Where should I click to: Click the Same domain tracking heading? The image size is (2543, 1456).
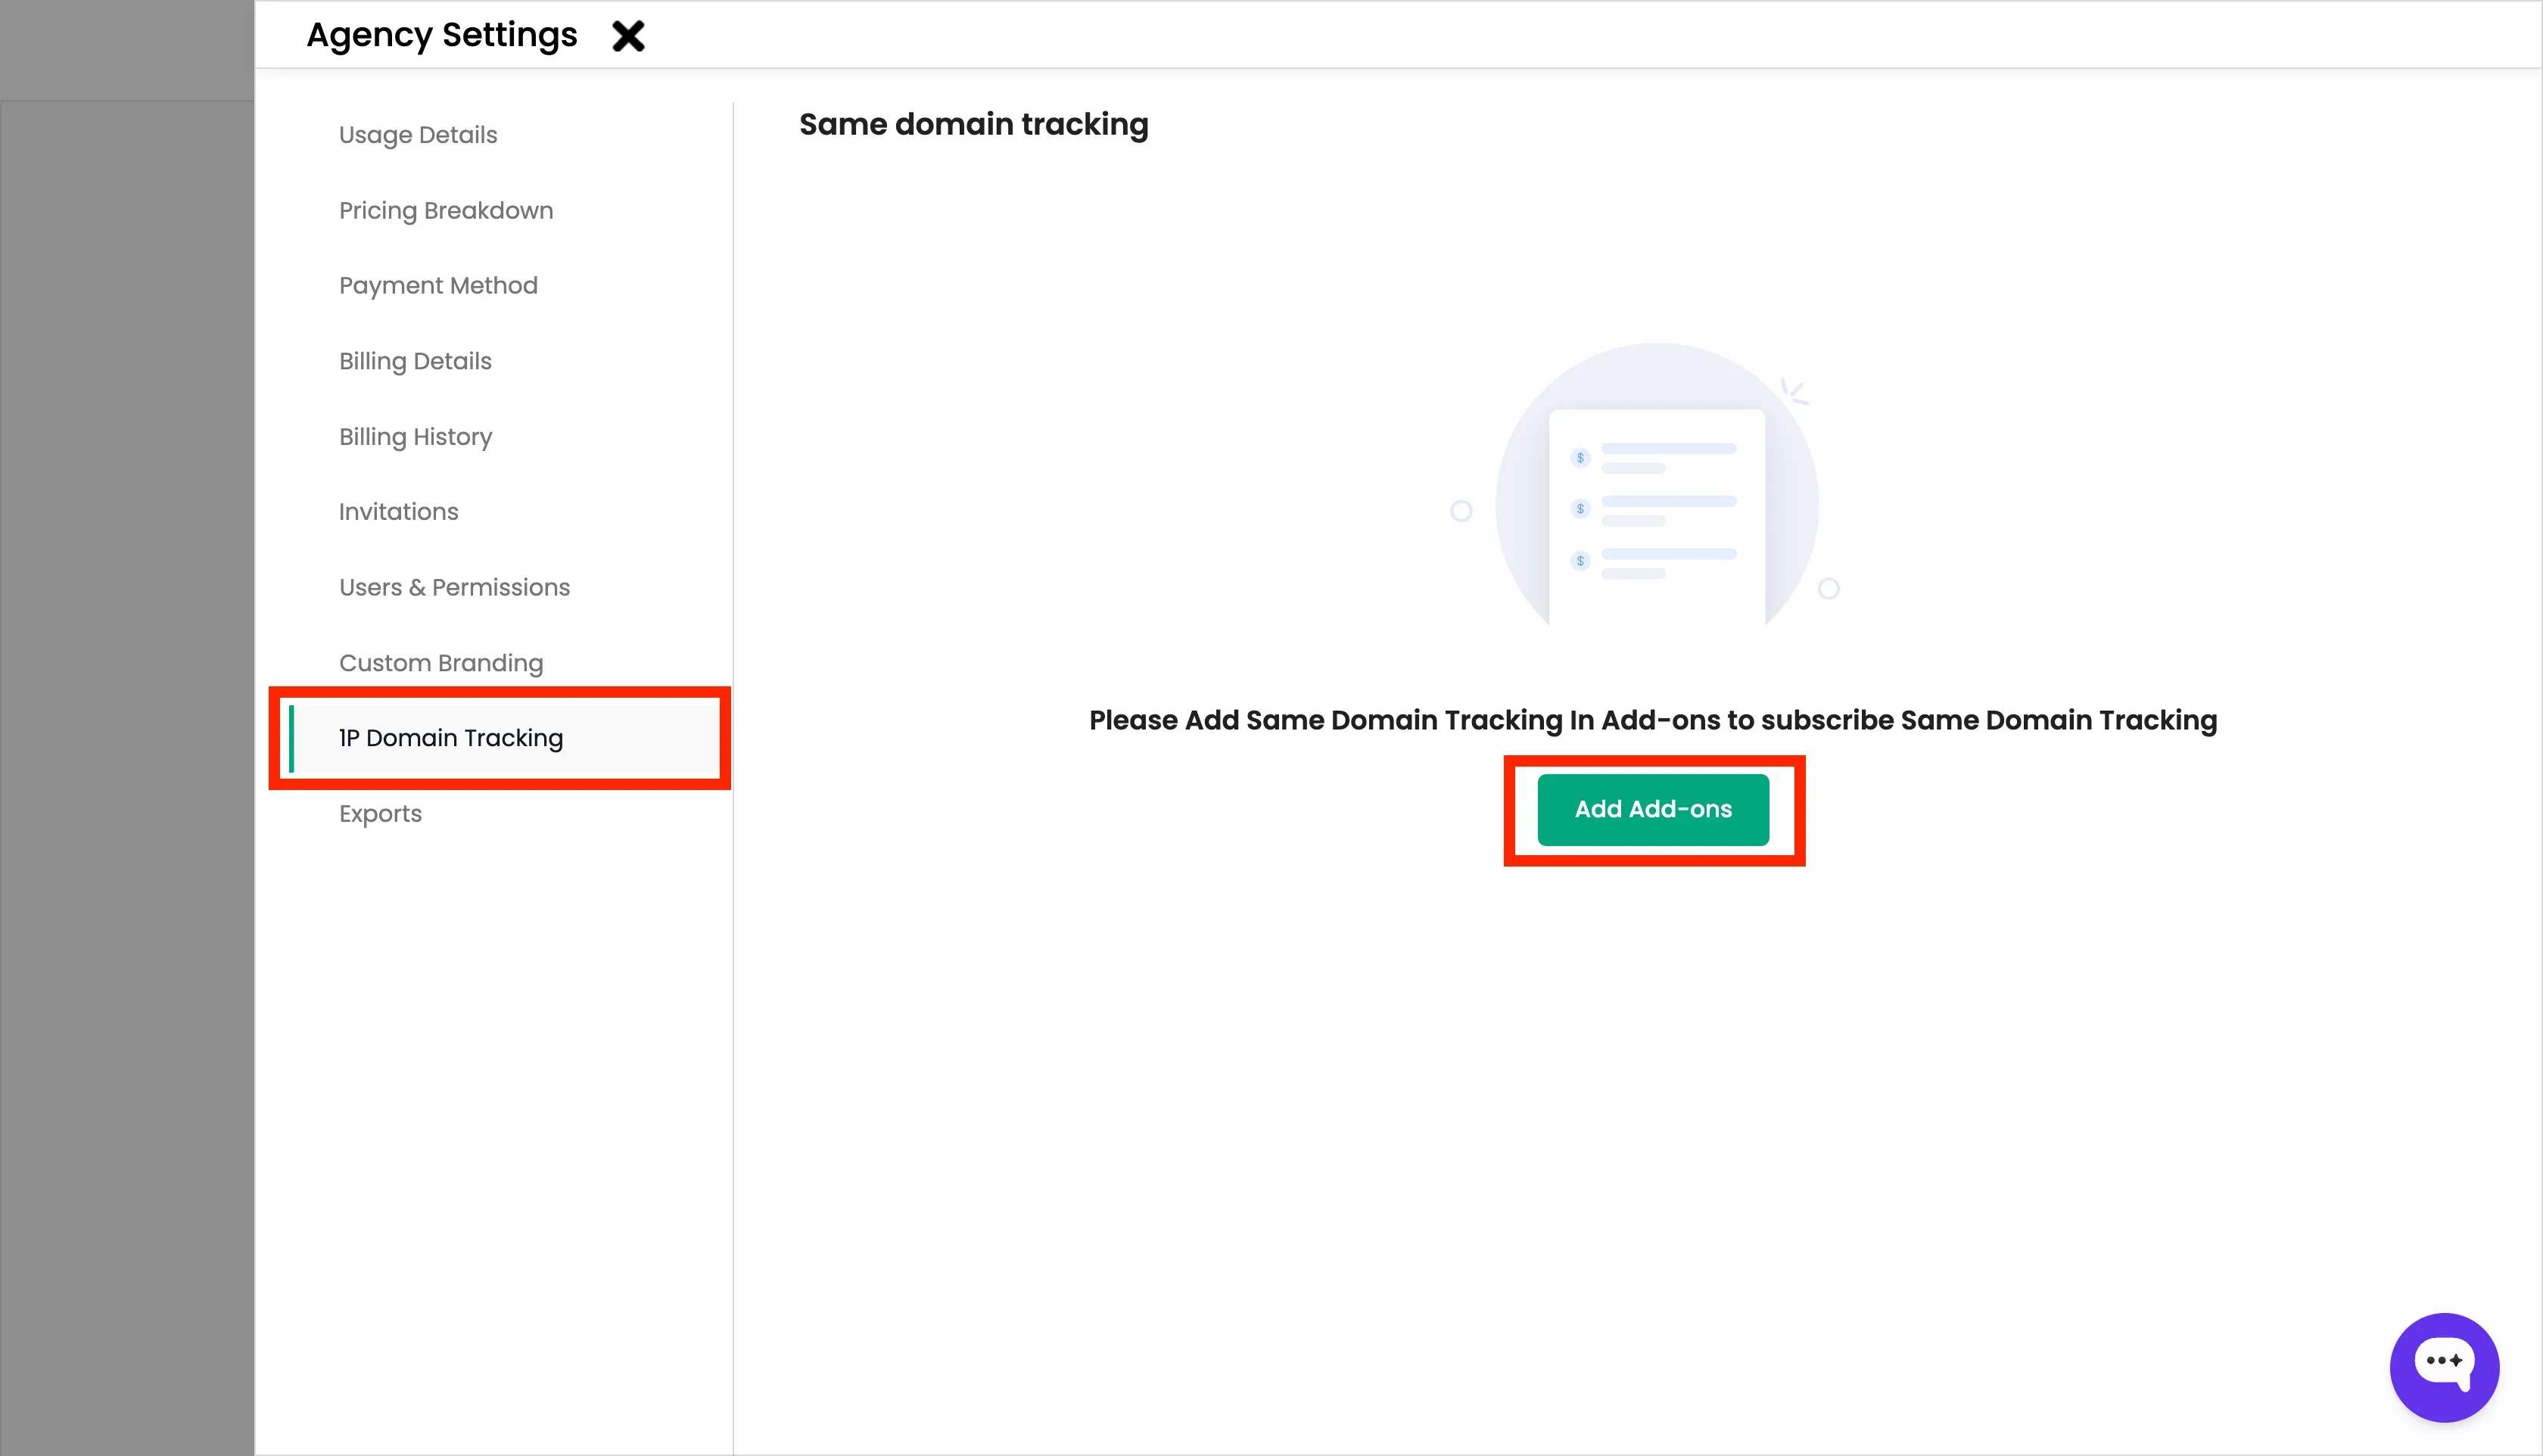pyautogui.click(x=973, y=124)
